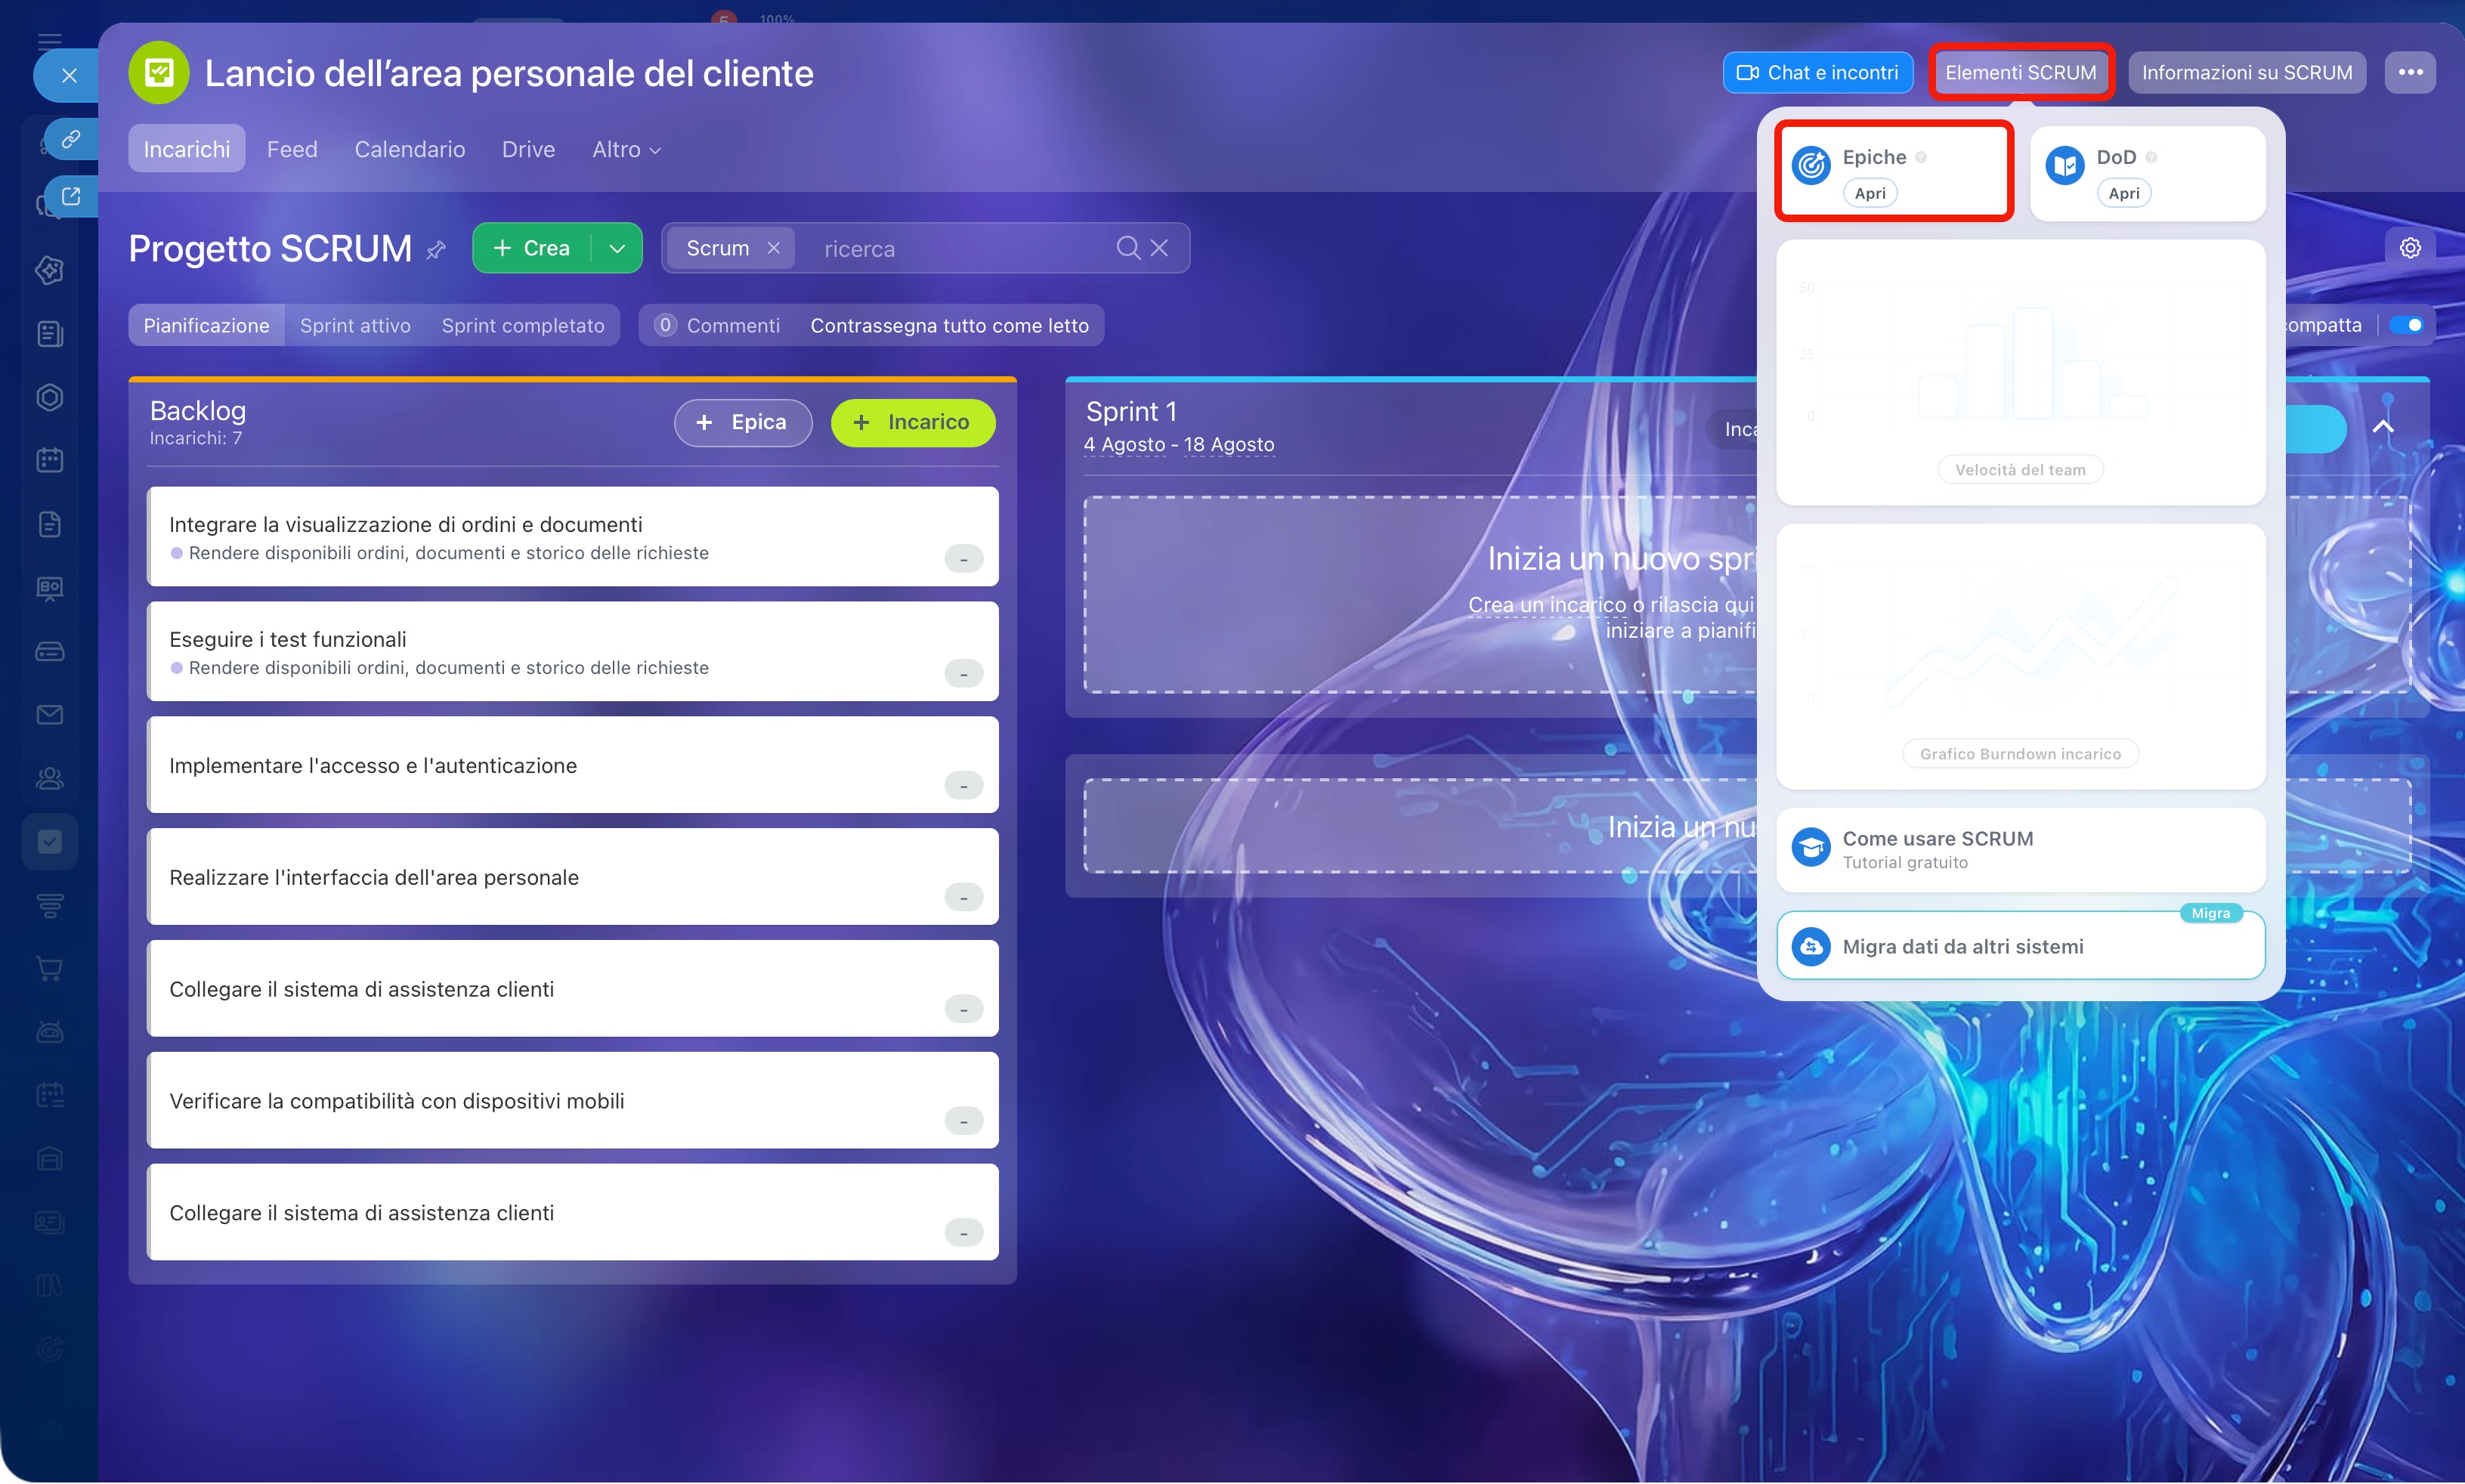This screenshot has height=1484, width=2465.
Task: Open the shopping cart icon in the sidebar
Action: tap(49, 969)
